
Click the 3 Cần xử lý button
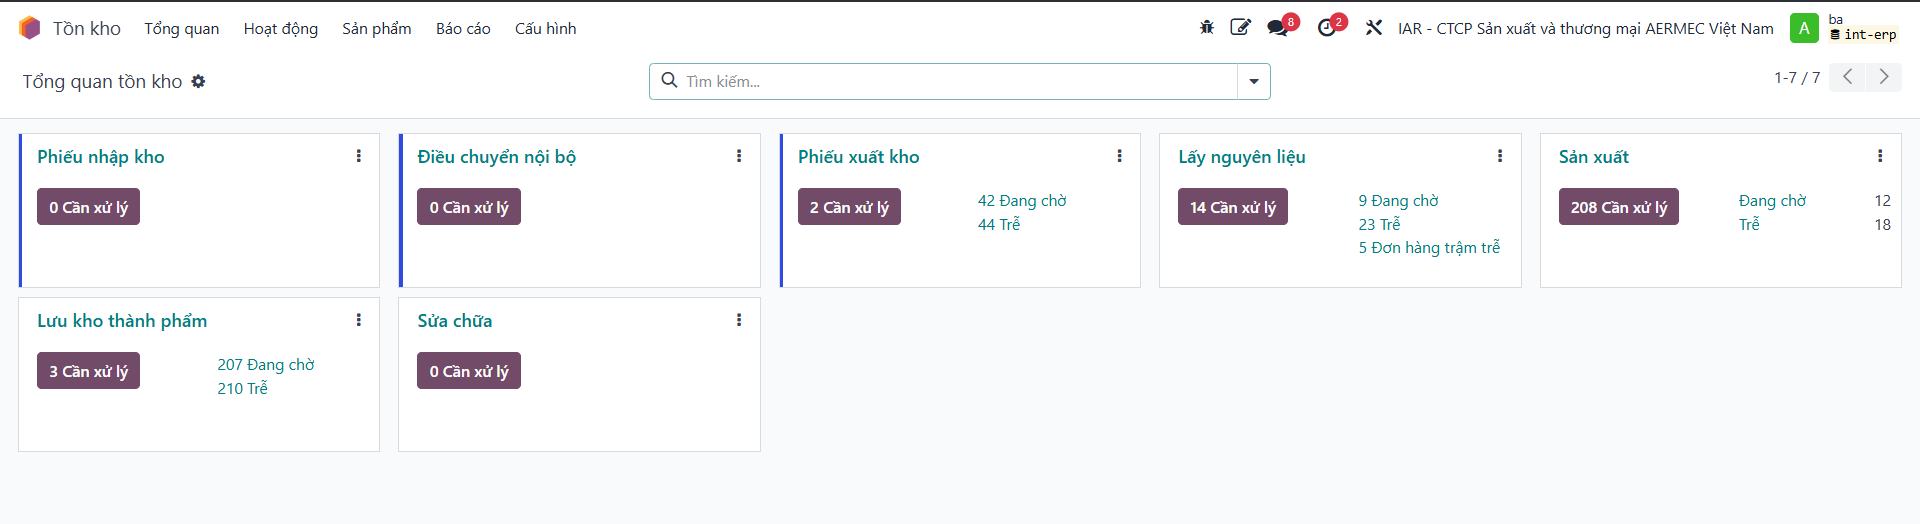89,371
